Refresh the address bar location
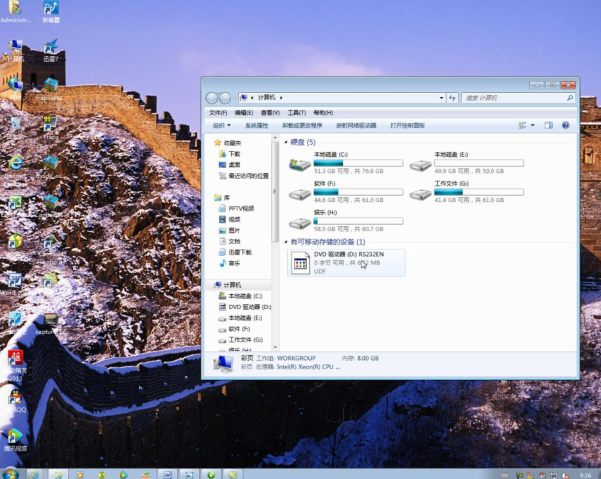The height and width of the screenshot is (479, 601). point(452,98)
